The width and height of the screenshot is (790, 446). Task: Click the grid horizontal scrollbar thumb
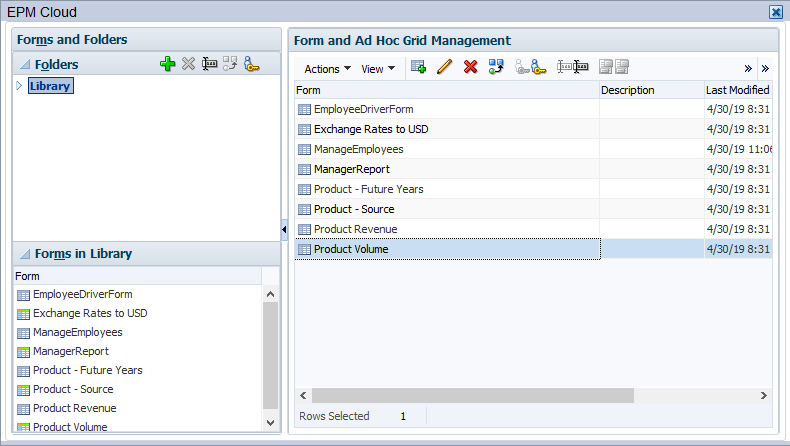[x=473, y=396]
